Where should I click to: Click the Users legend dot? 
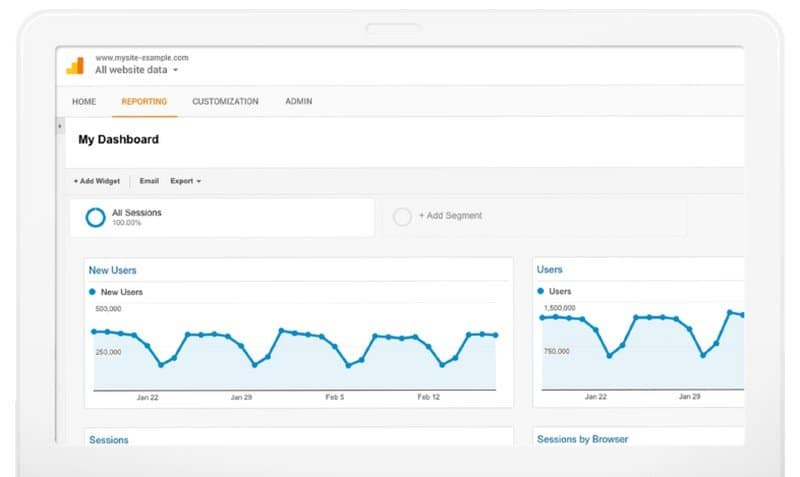(540, 291)
